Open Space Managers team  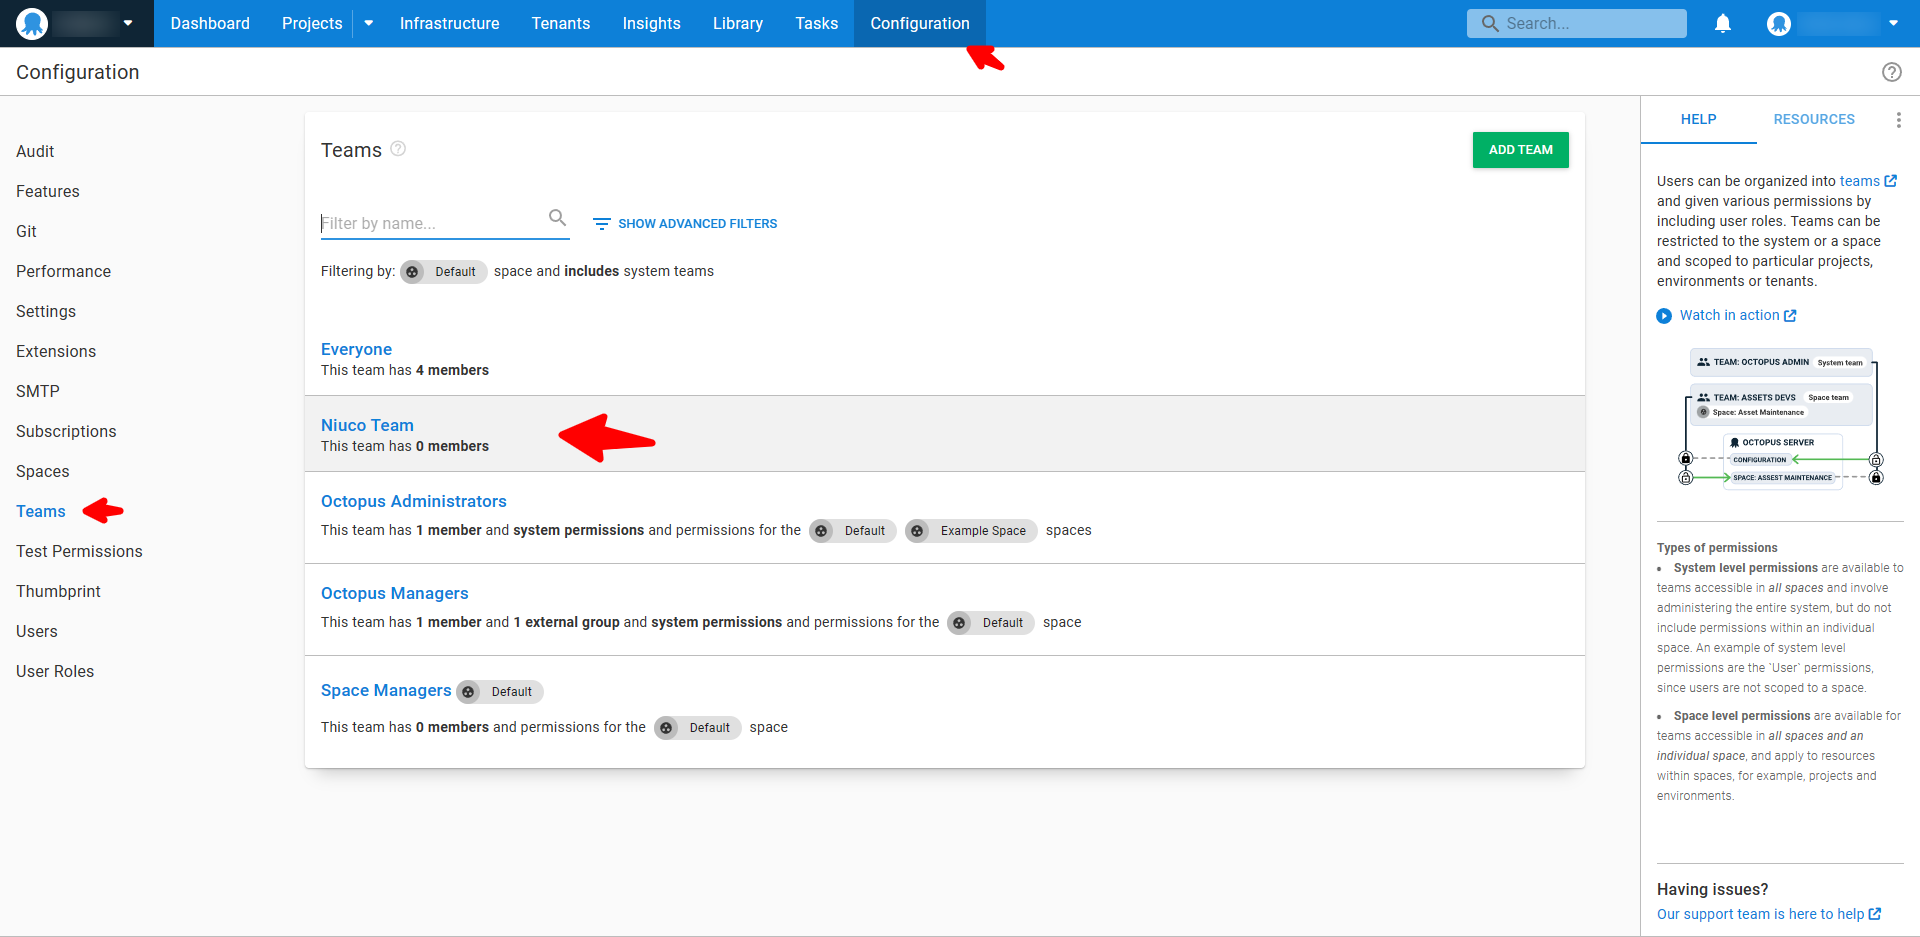pyautogui.click(x=386, y=690)
